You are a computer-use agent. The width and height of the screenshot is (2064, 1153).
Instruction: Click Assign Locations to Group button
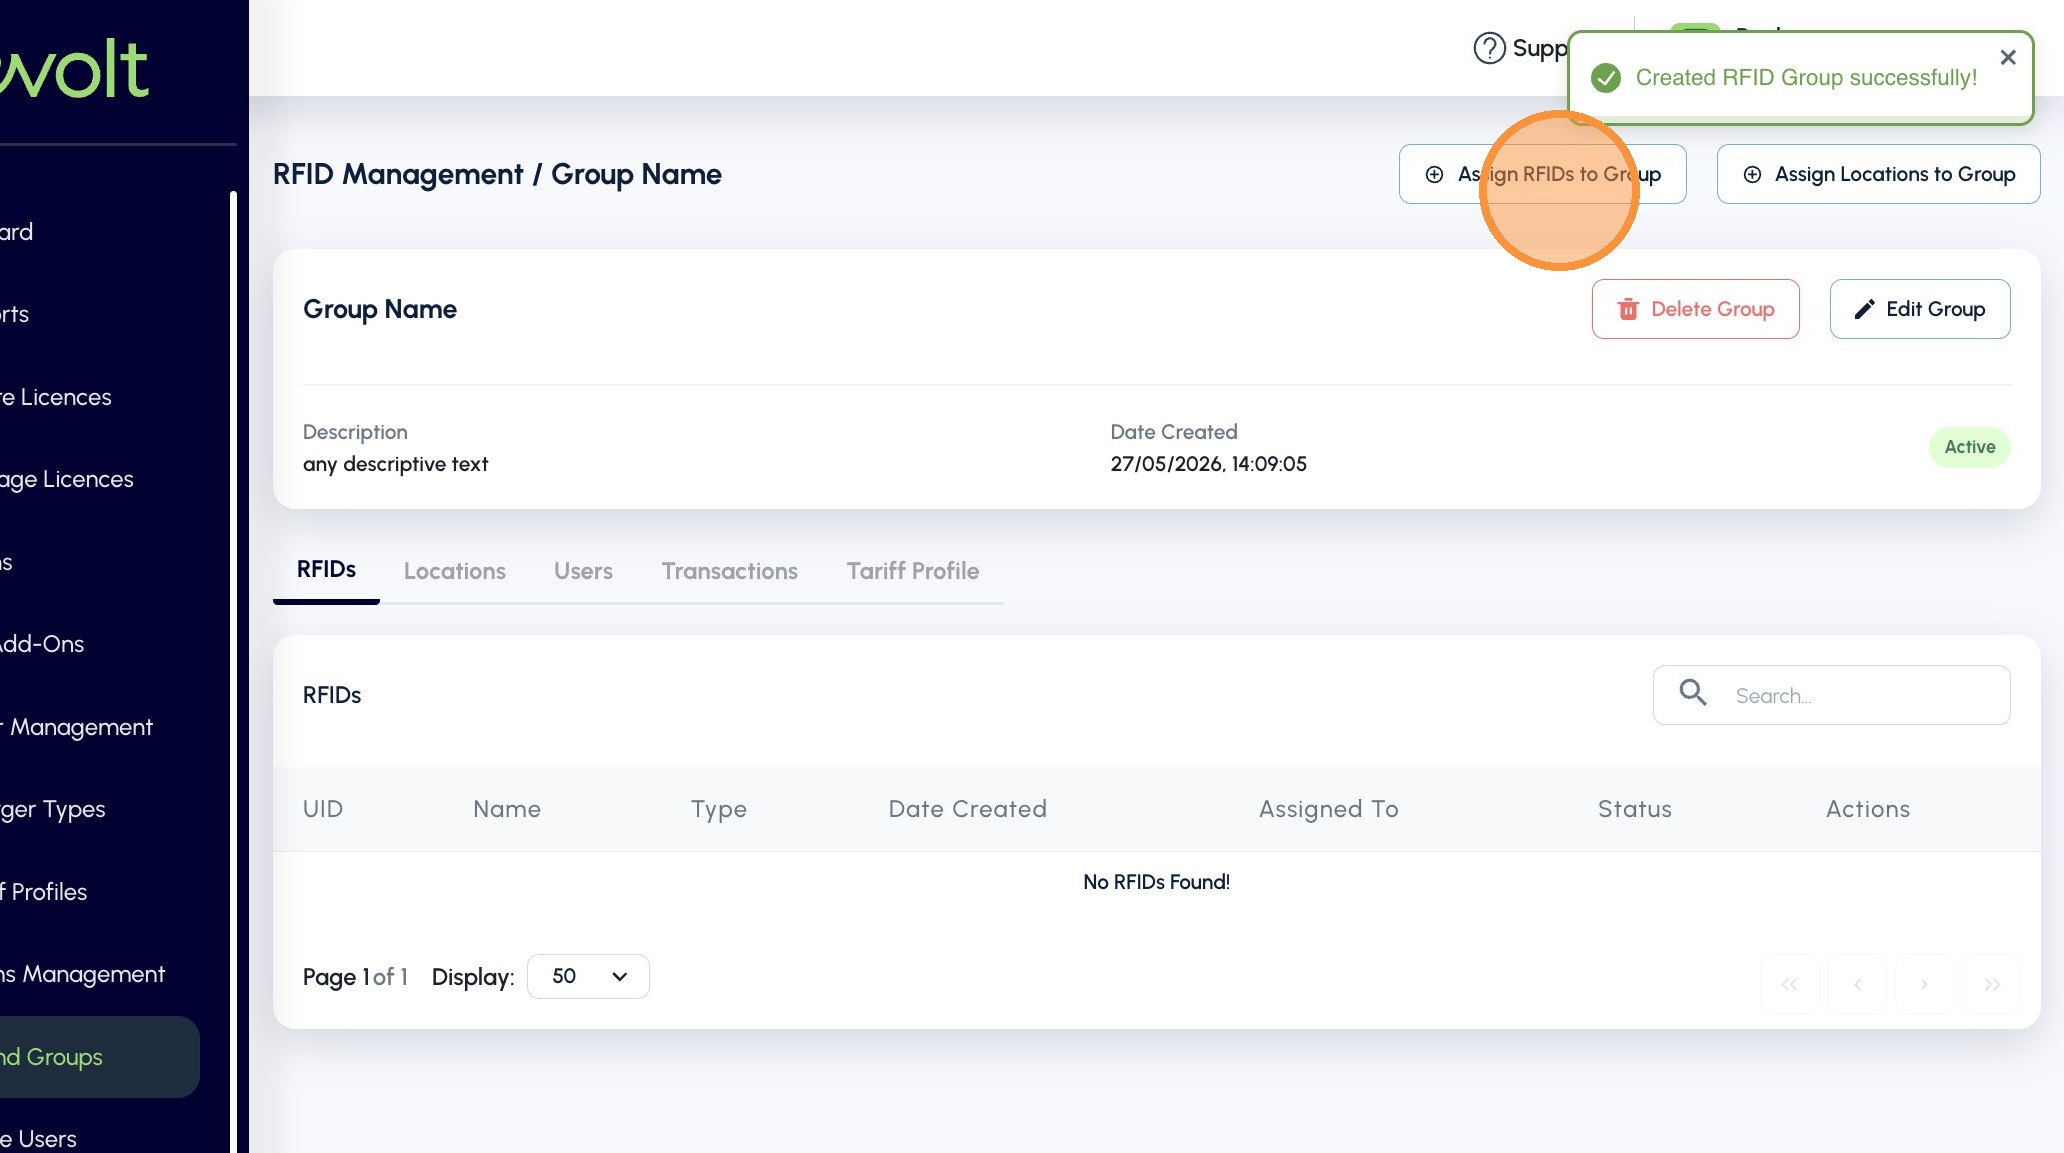point(1878,174)
